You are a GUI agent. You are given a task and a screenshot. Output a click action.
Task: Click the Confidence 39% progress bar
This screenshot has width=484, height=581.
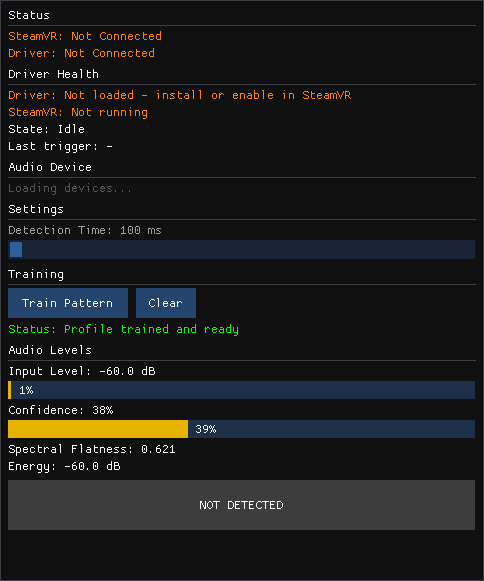click(242, 429)
